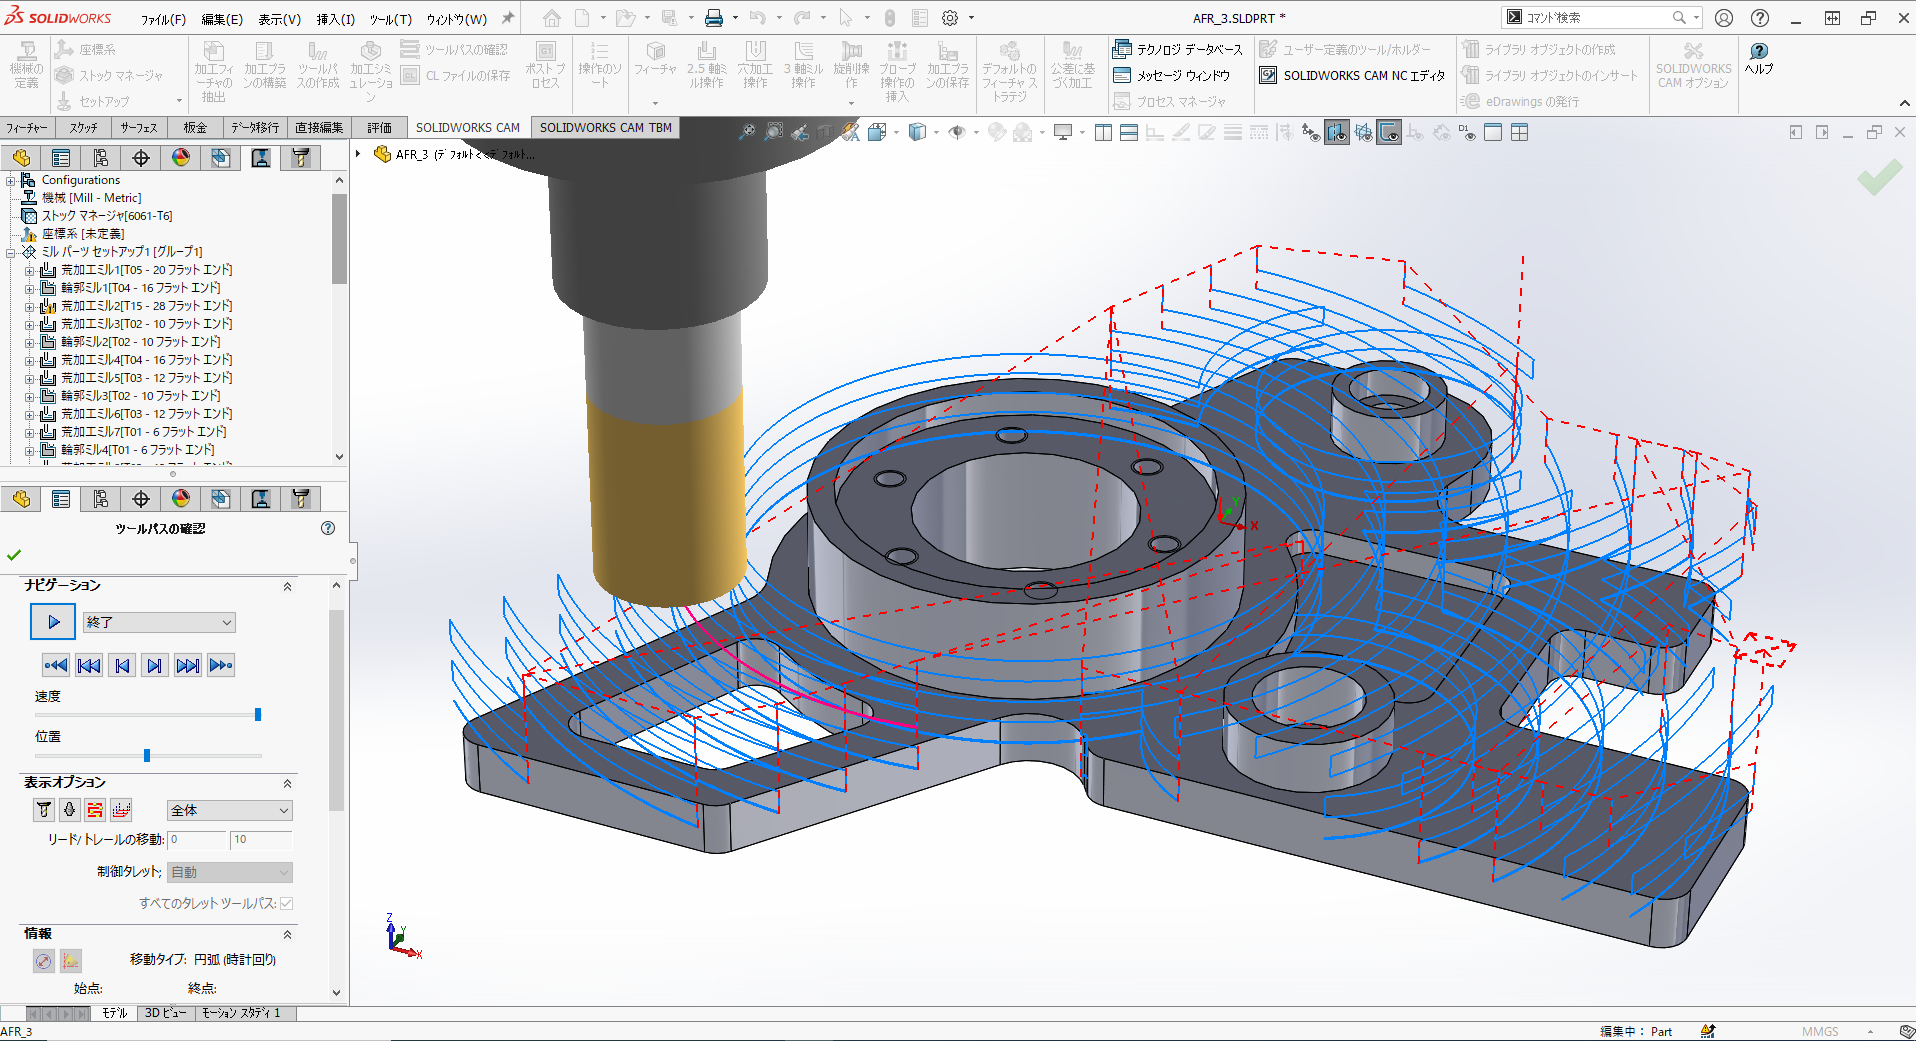Open ファイル(F) menu
The height and width of the screenshot is (1041, 1916).
coord(163,19)
